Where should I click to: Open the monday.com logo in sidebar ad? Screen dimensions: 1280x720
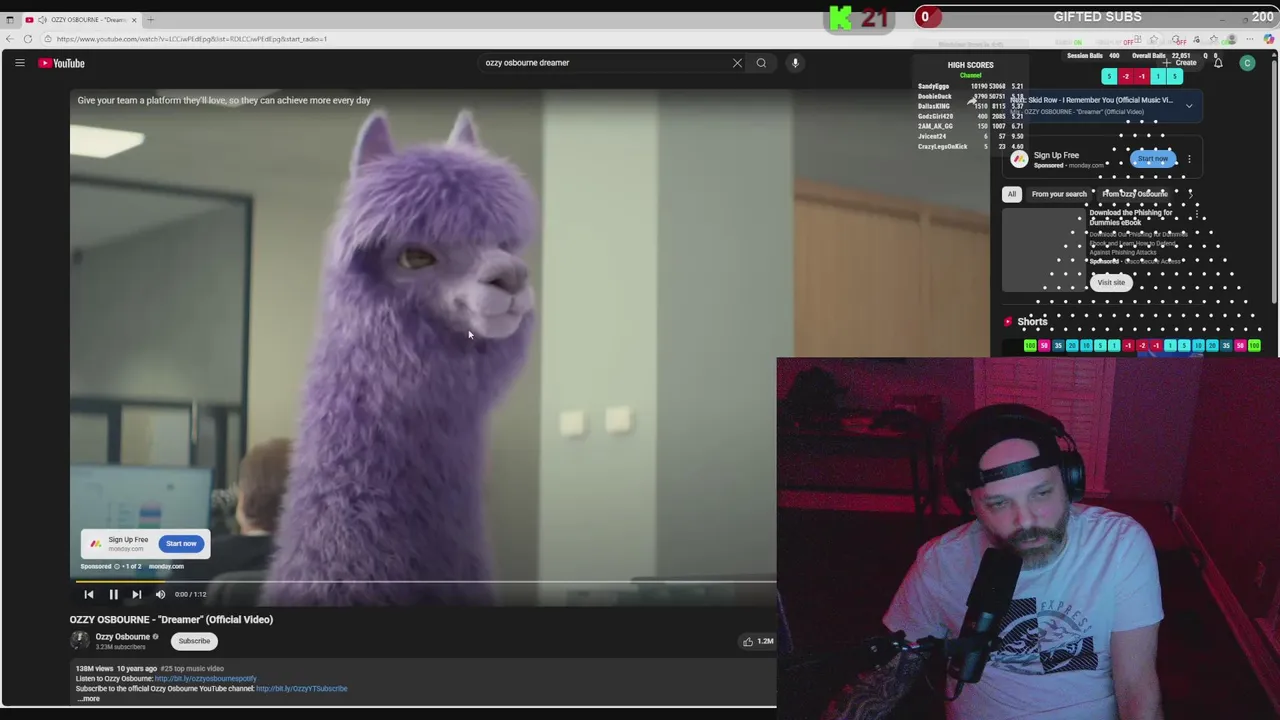tap(1018, 159)
